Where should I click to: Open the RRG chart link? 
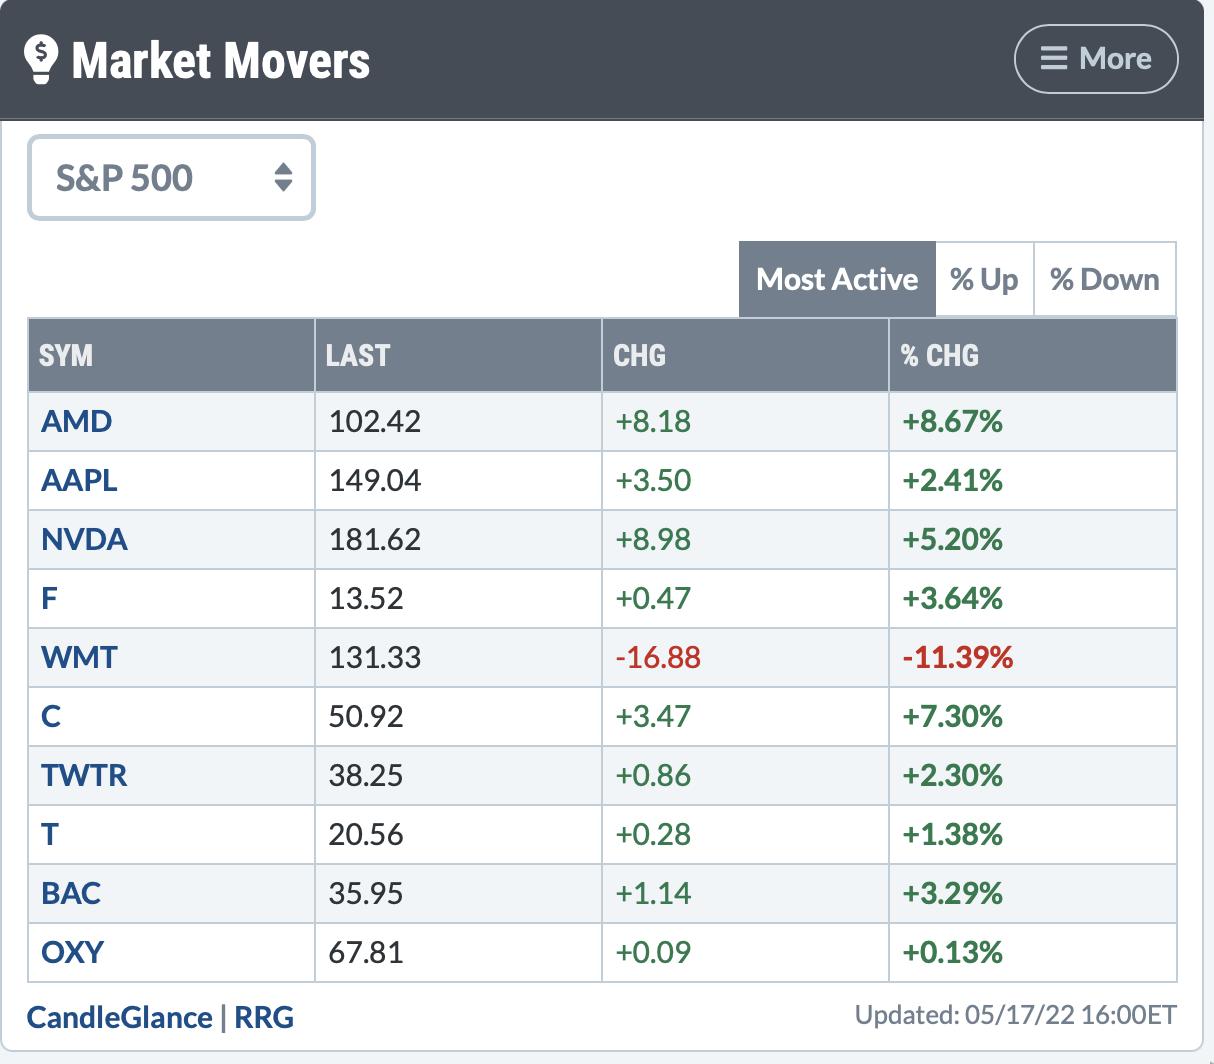pyautogui.click(x=264, y=1017)
